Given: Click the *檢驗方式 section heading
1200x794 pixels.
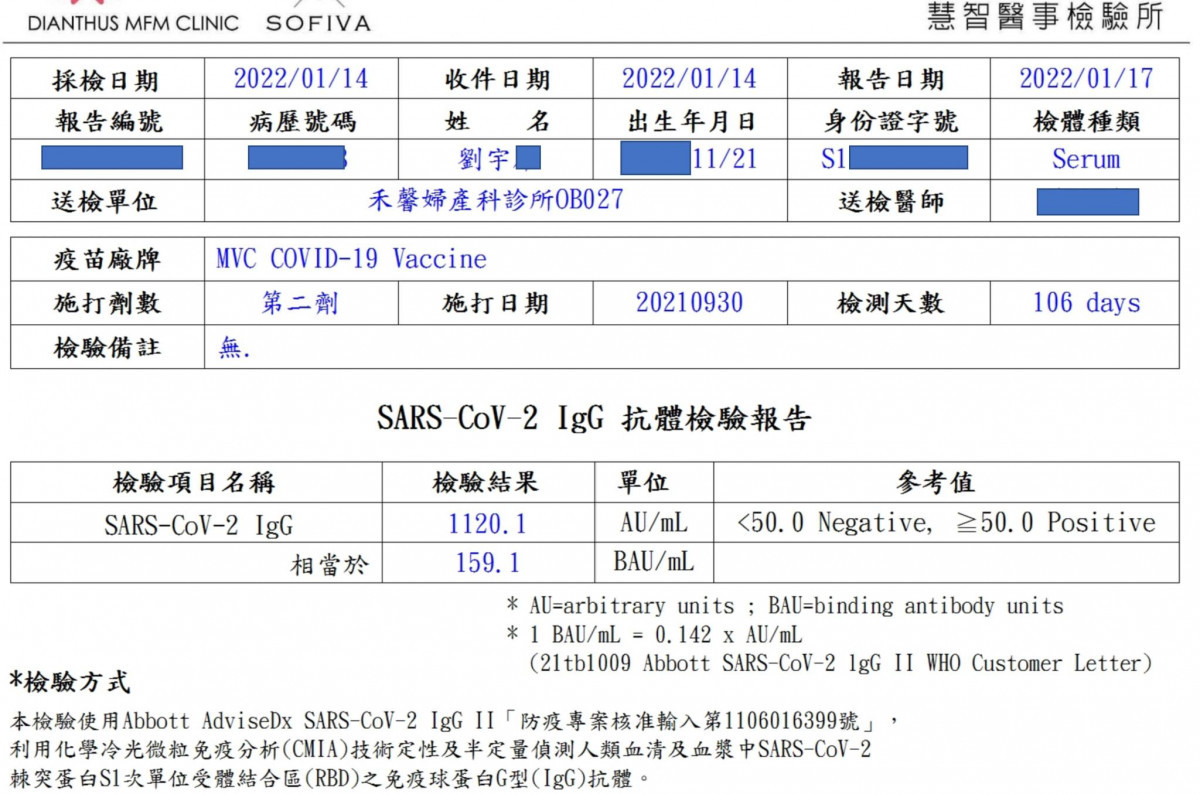Looking at the screenshot, I should (x=69, y=683).
